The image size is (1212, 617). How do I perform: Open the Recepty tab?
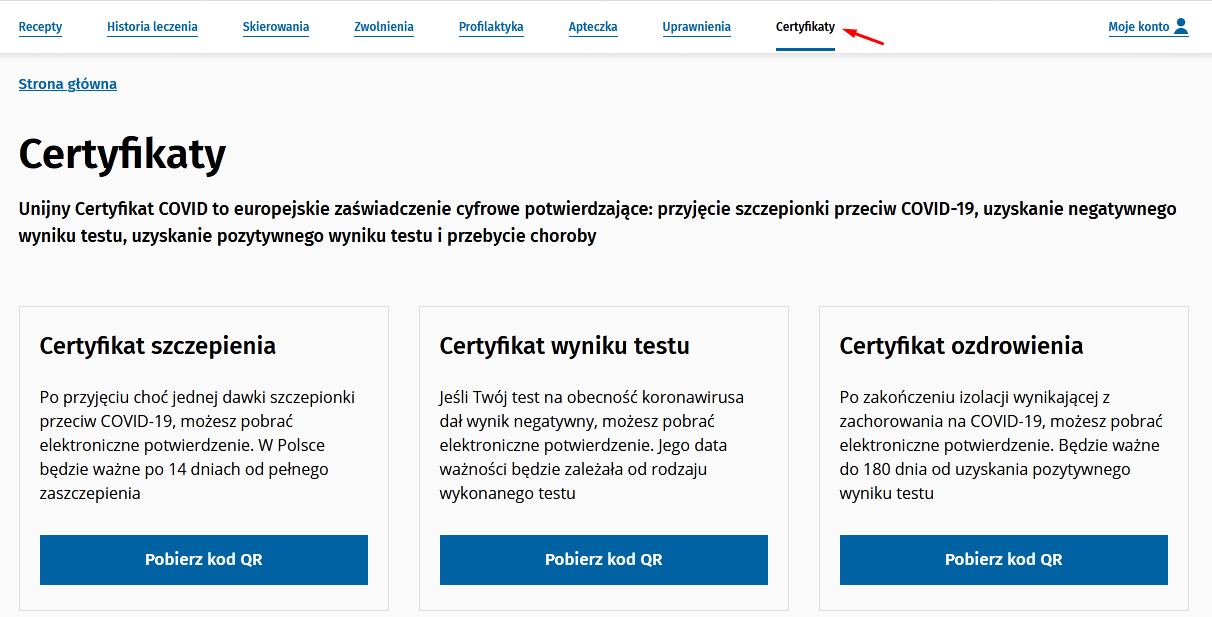pos(40,27)
